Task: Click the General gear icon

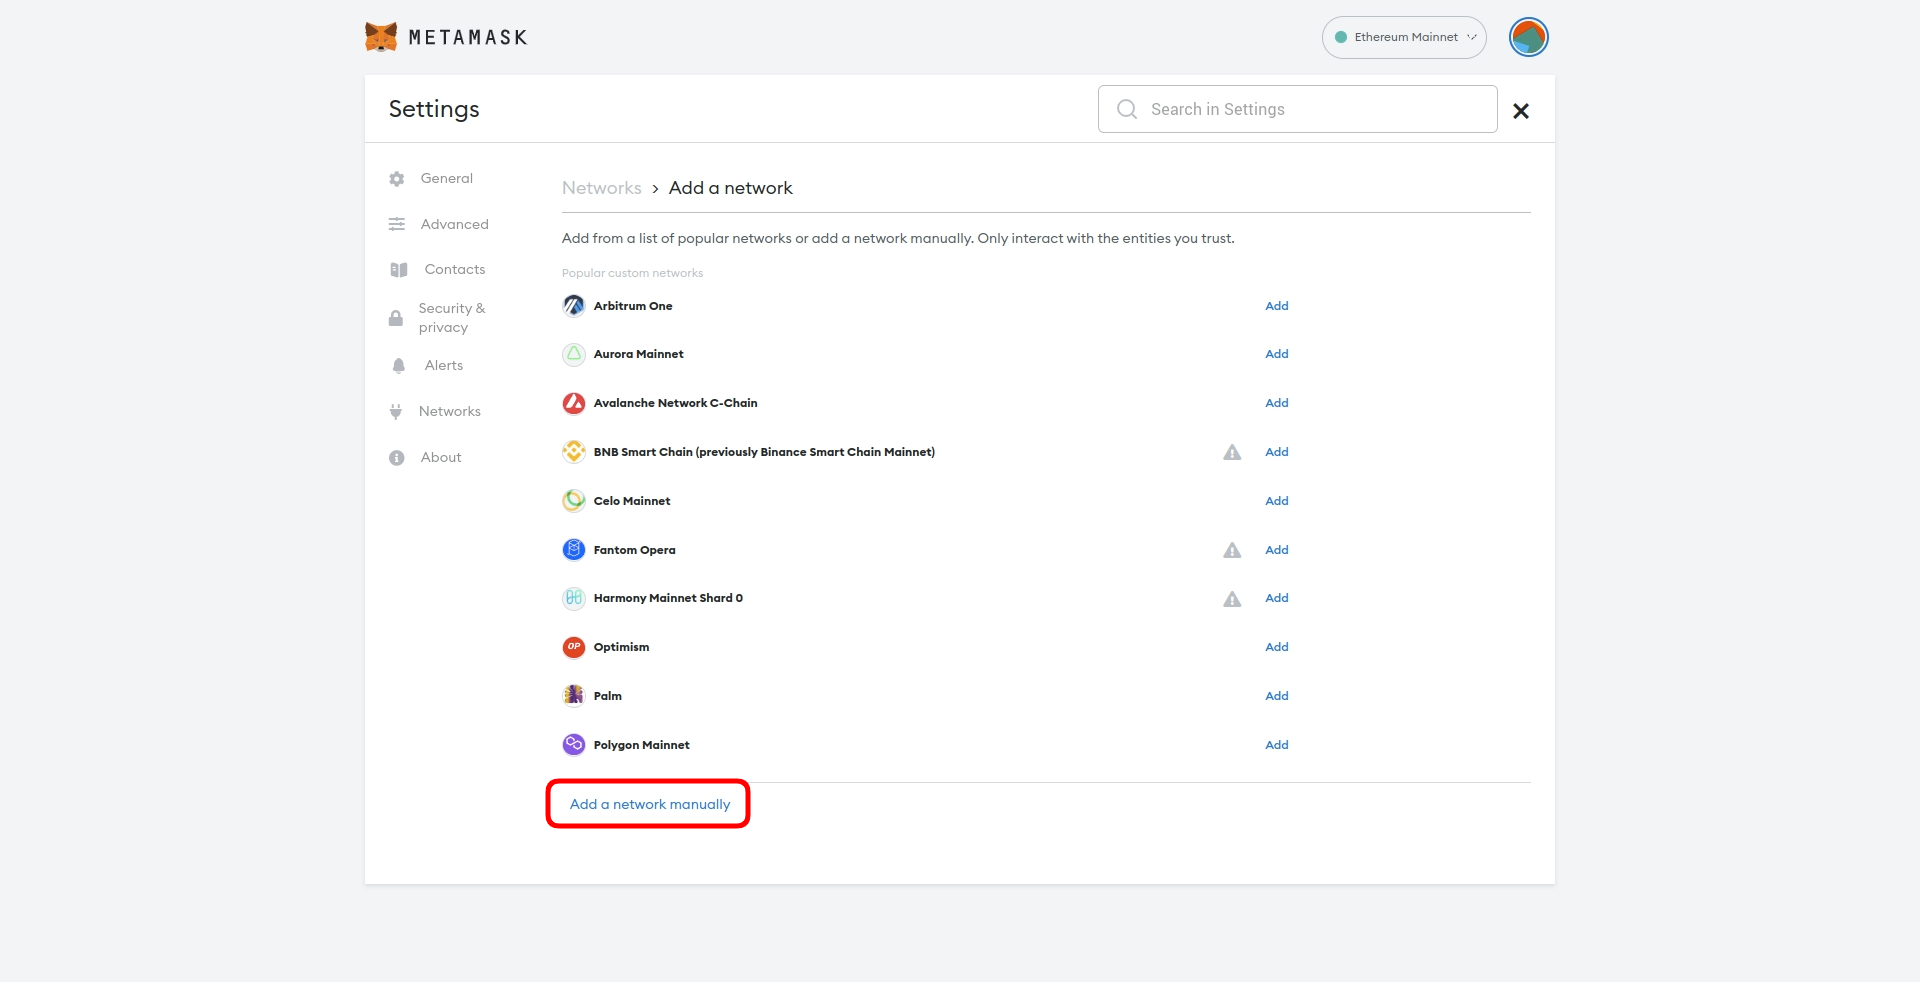Action: tap(397, 179)
